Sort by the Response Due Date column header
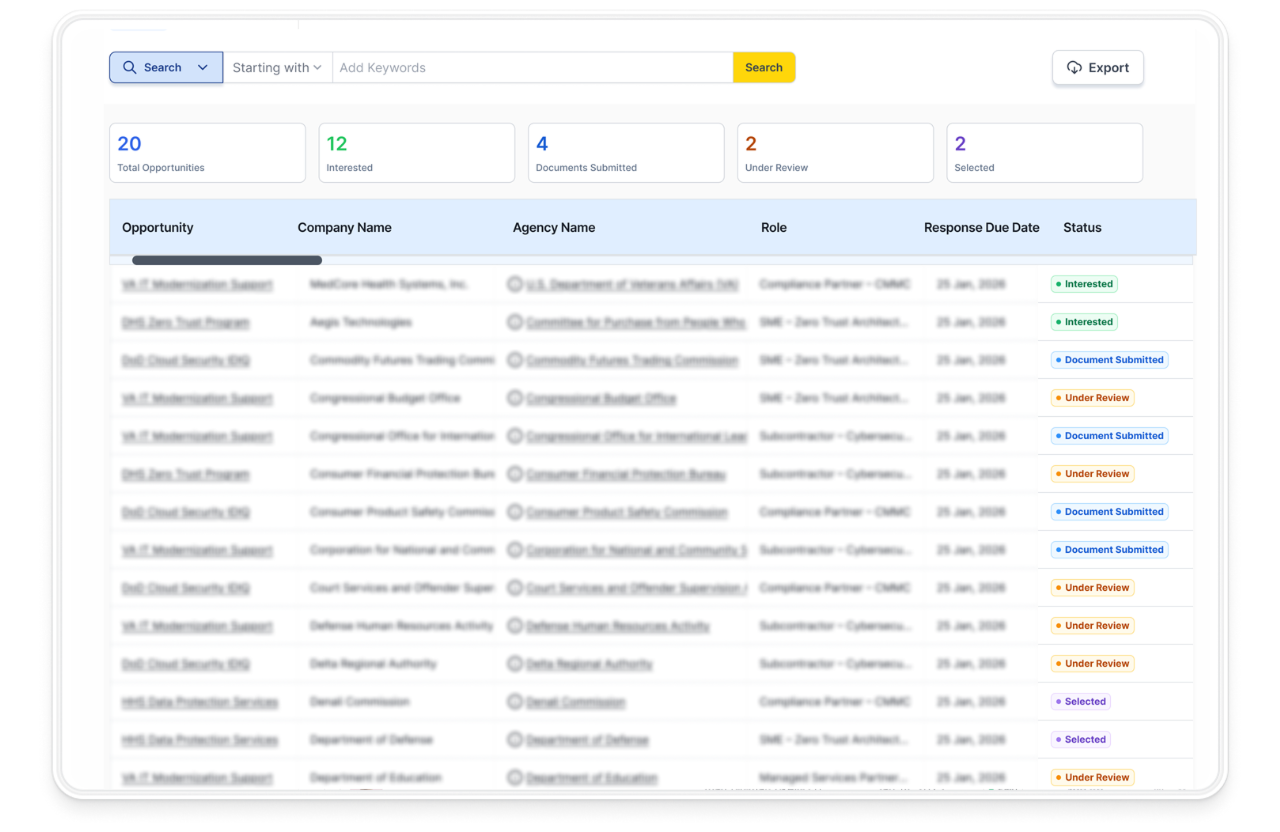The height and width of the screenshot is (832, 1280). tap(982, 228)
